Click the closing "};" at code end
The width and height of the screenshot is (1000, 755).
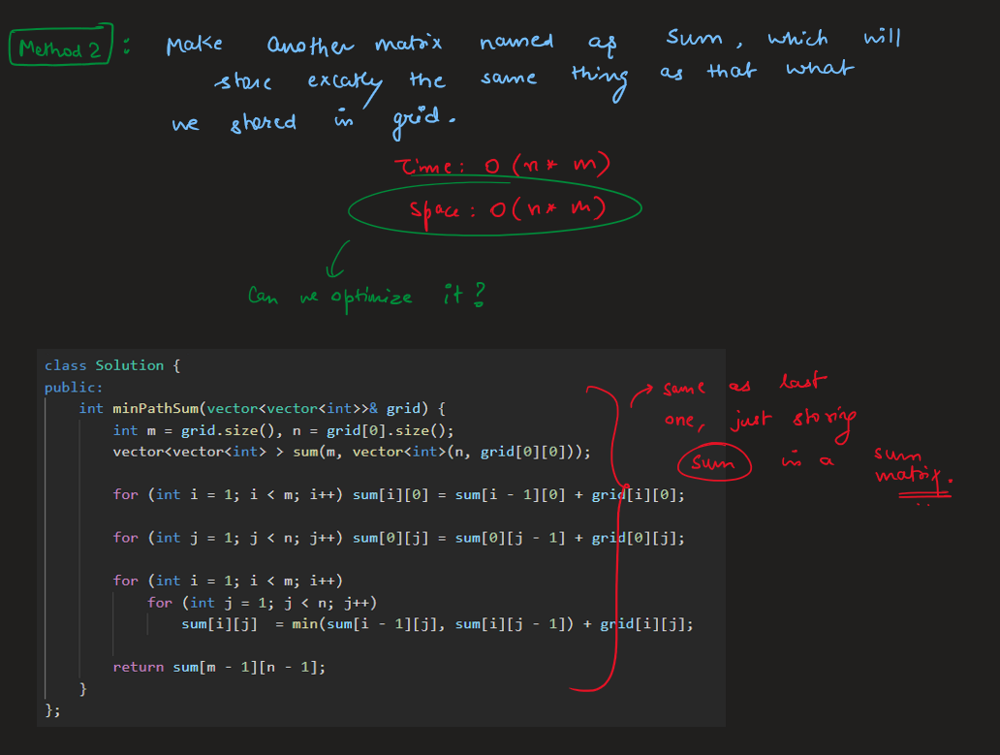point(53,709)
